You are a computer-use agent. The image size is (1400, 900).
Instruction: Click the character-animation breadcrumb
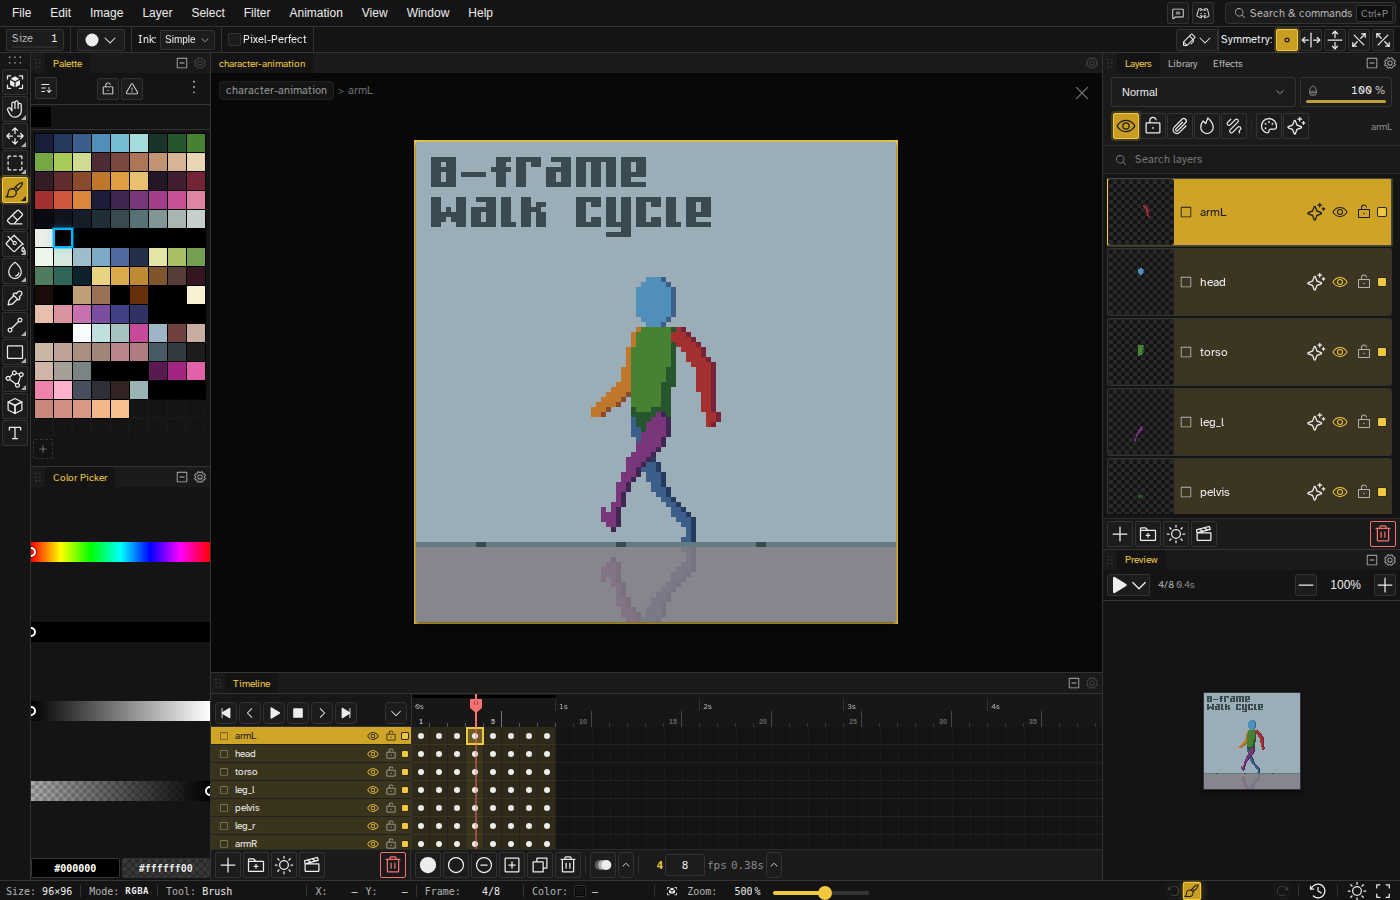coord(276,90)
